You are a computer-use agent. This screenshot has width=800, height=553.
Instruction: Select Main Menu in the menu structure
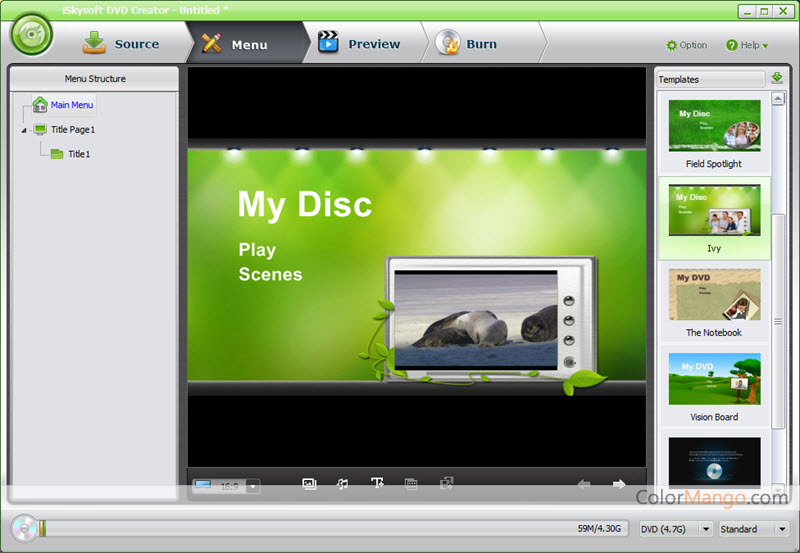pyautogui.click(x=72, y=105)
